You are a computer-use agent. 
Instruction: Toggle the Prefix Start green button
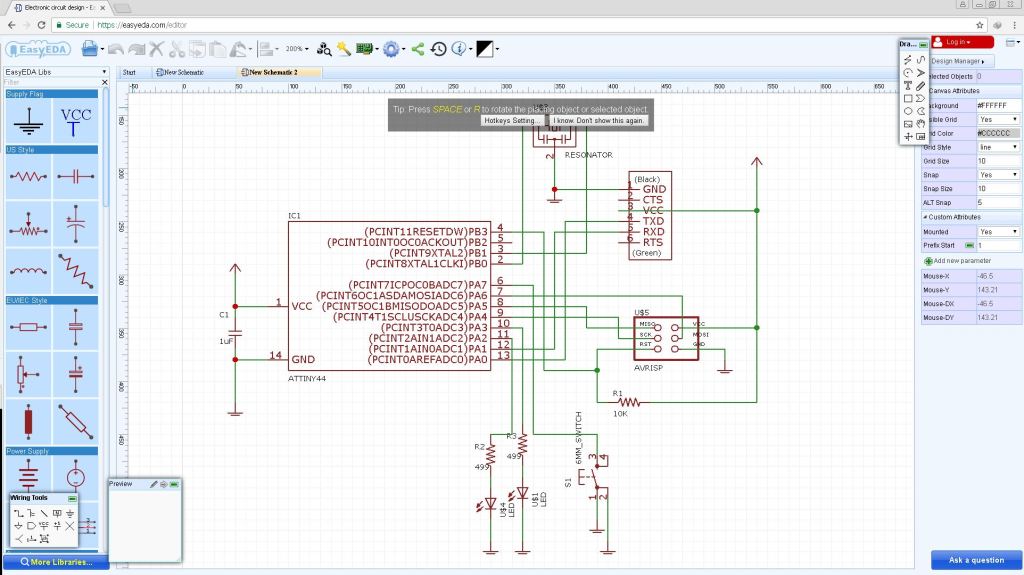pyautogui.click(x=970, y=246)
